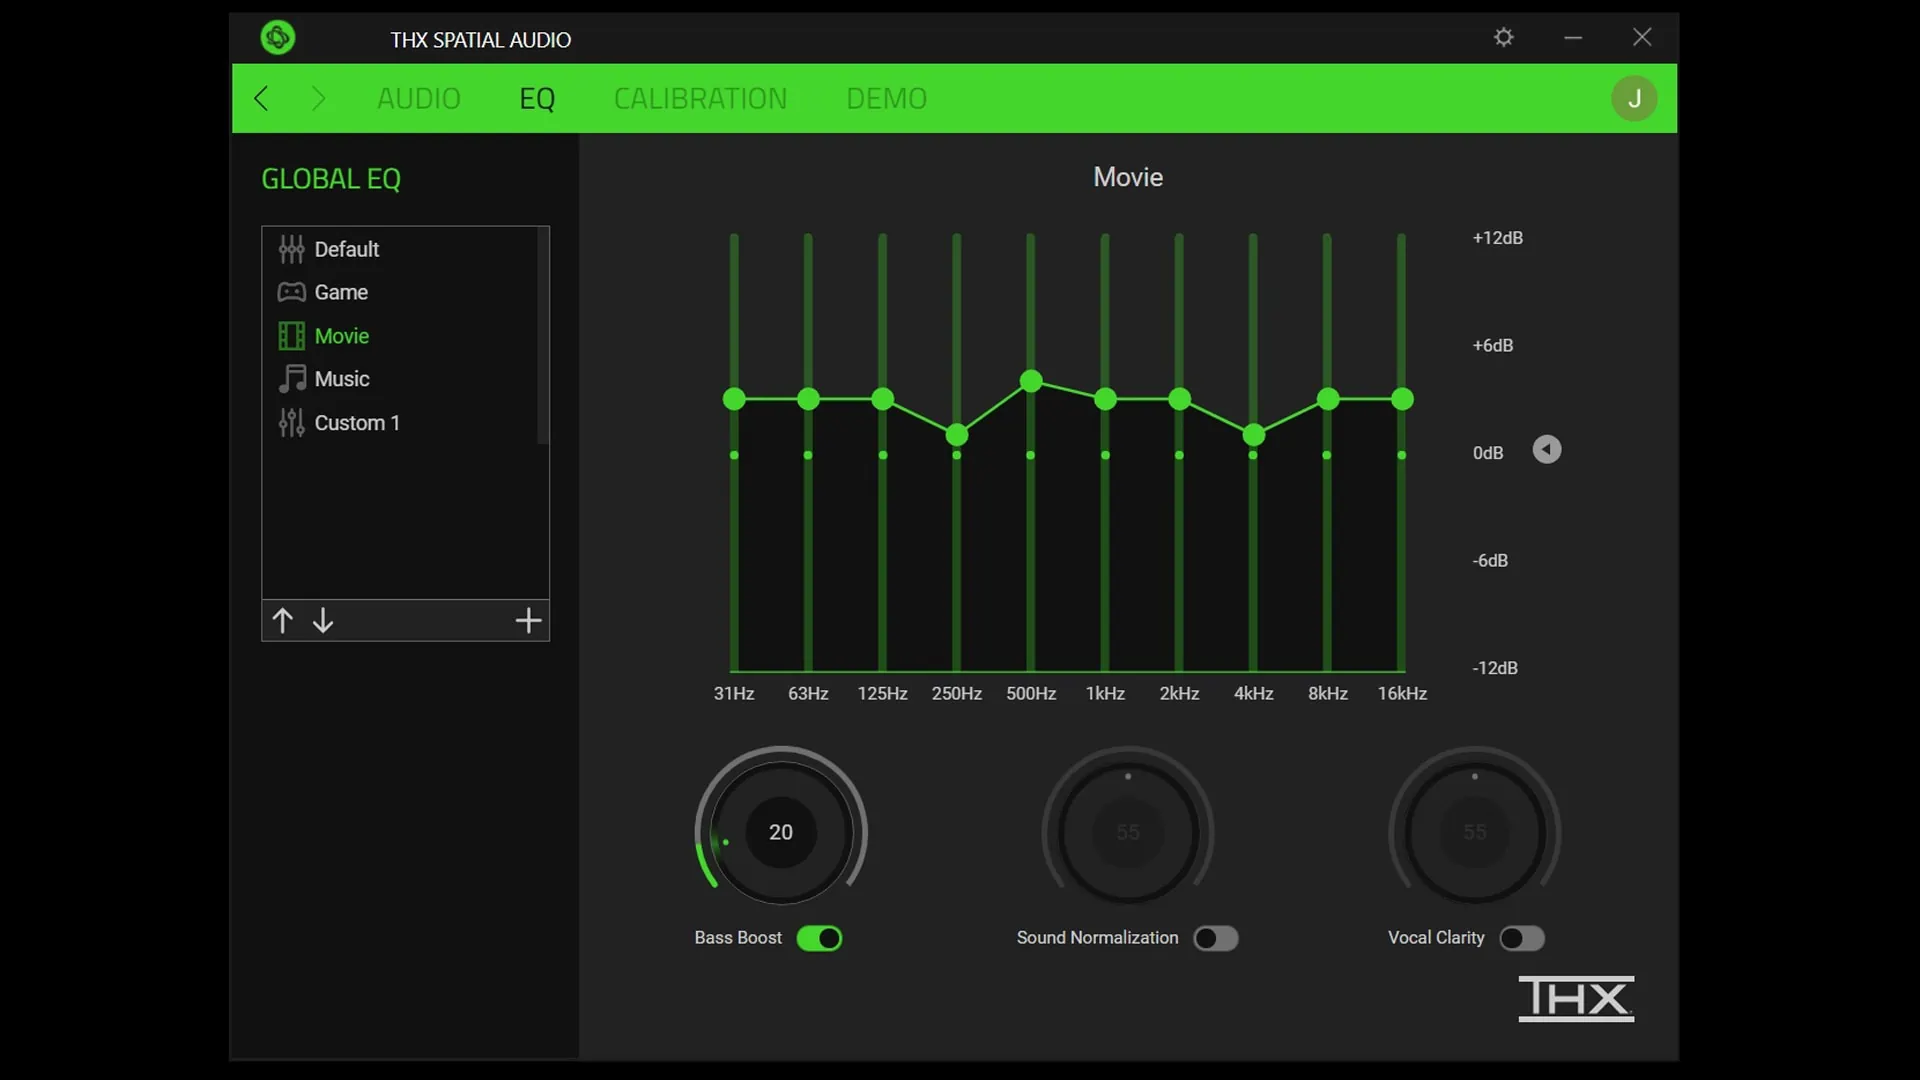Select the Default EQ preset icon
The image size is (1920, 1080).
(289, 249)
